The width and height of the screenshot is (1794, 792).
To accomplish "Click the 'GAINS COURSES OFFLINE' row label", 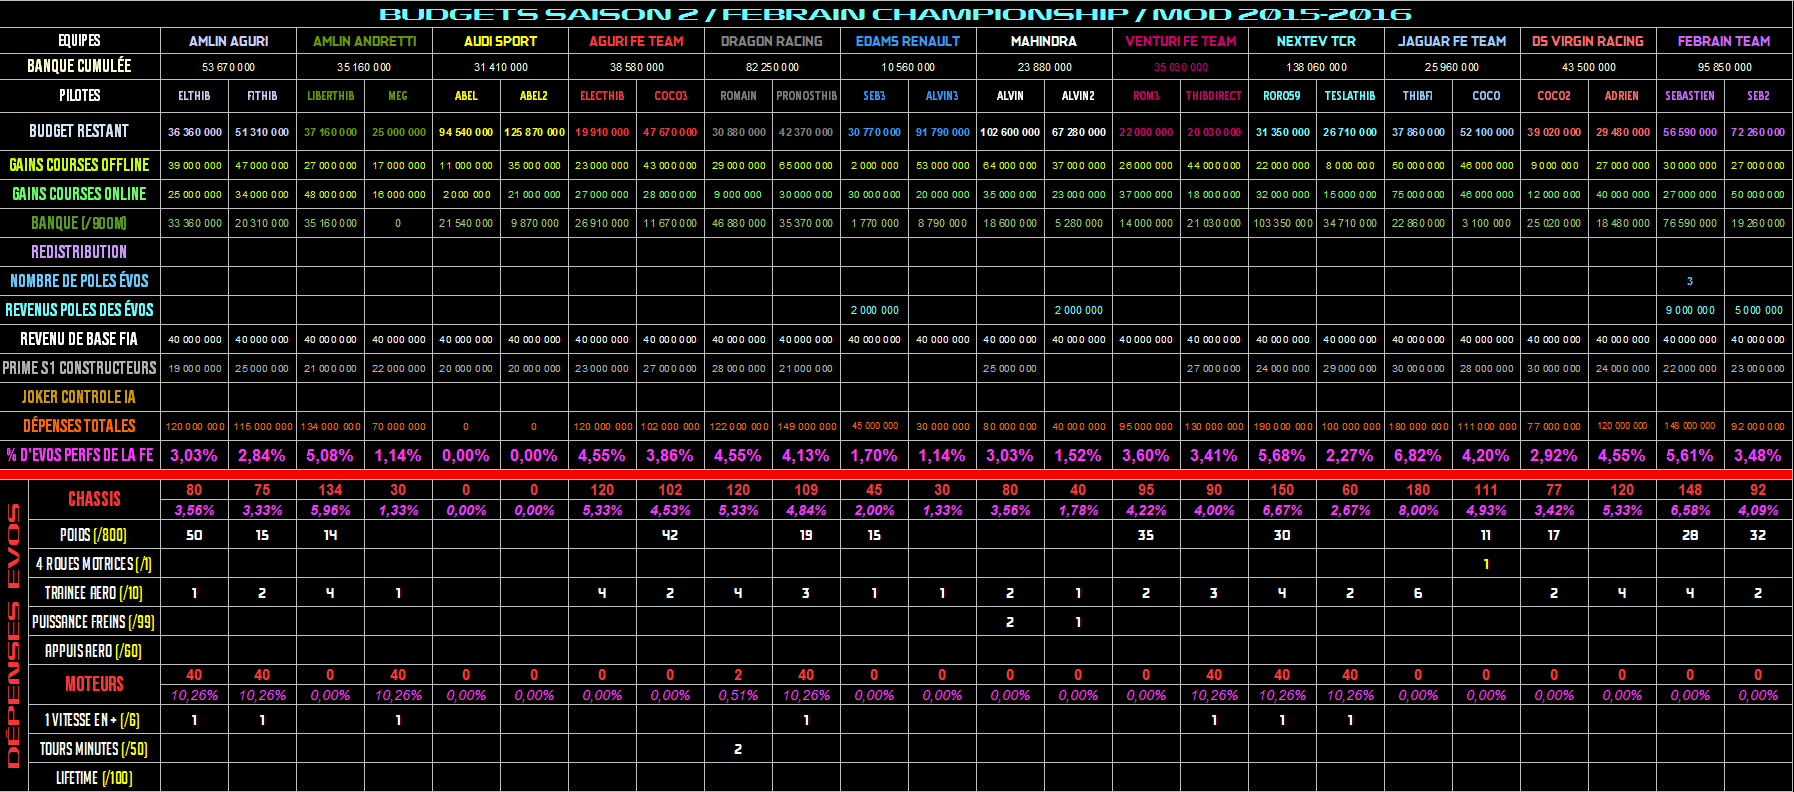I will [x=79, y=165].
